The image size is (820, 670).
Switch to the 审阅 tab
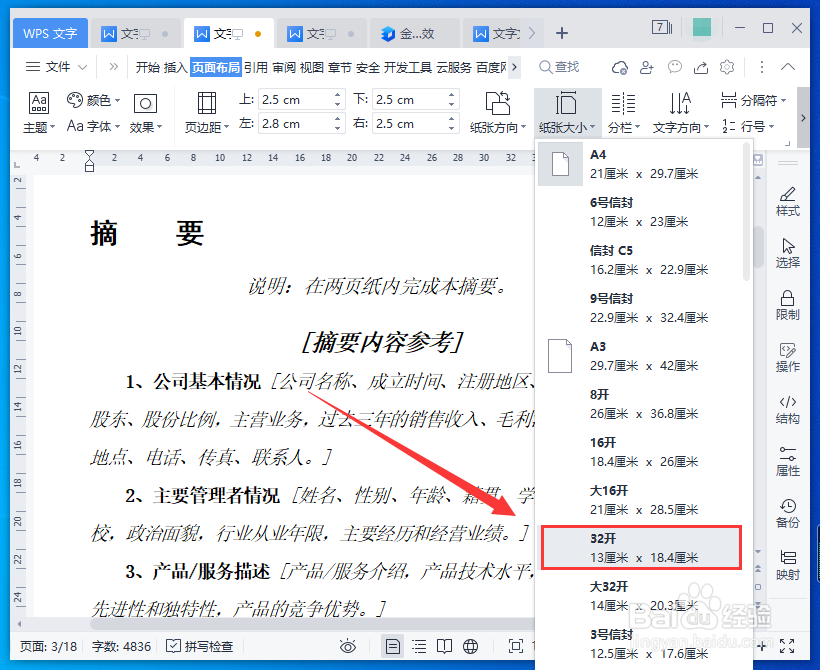click(284, 67)
